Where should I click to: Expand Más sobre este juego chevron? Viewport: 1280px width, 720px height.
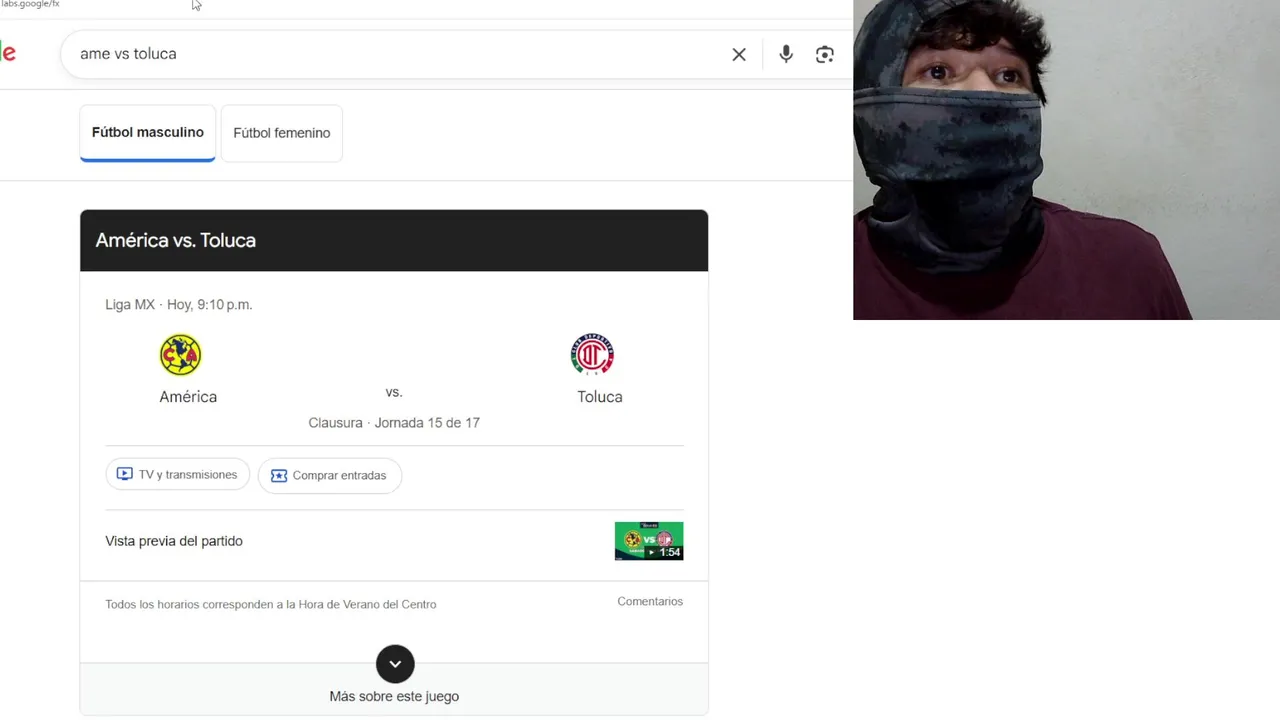(395, 664)
